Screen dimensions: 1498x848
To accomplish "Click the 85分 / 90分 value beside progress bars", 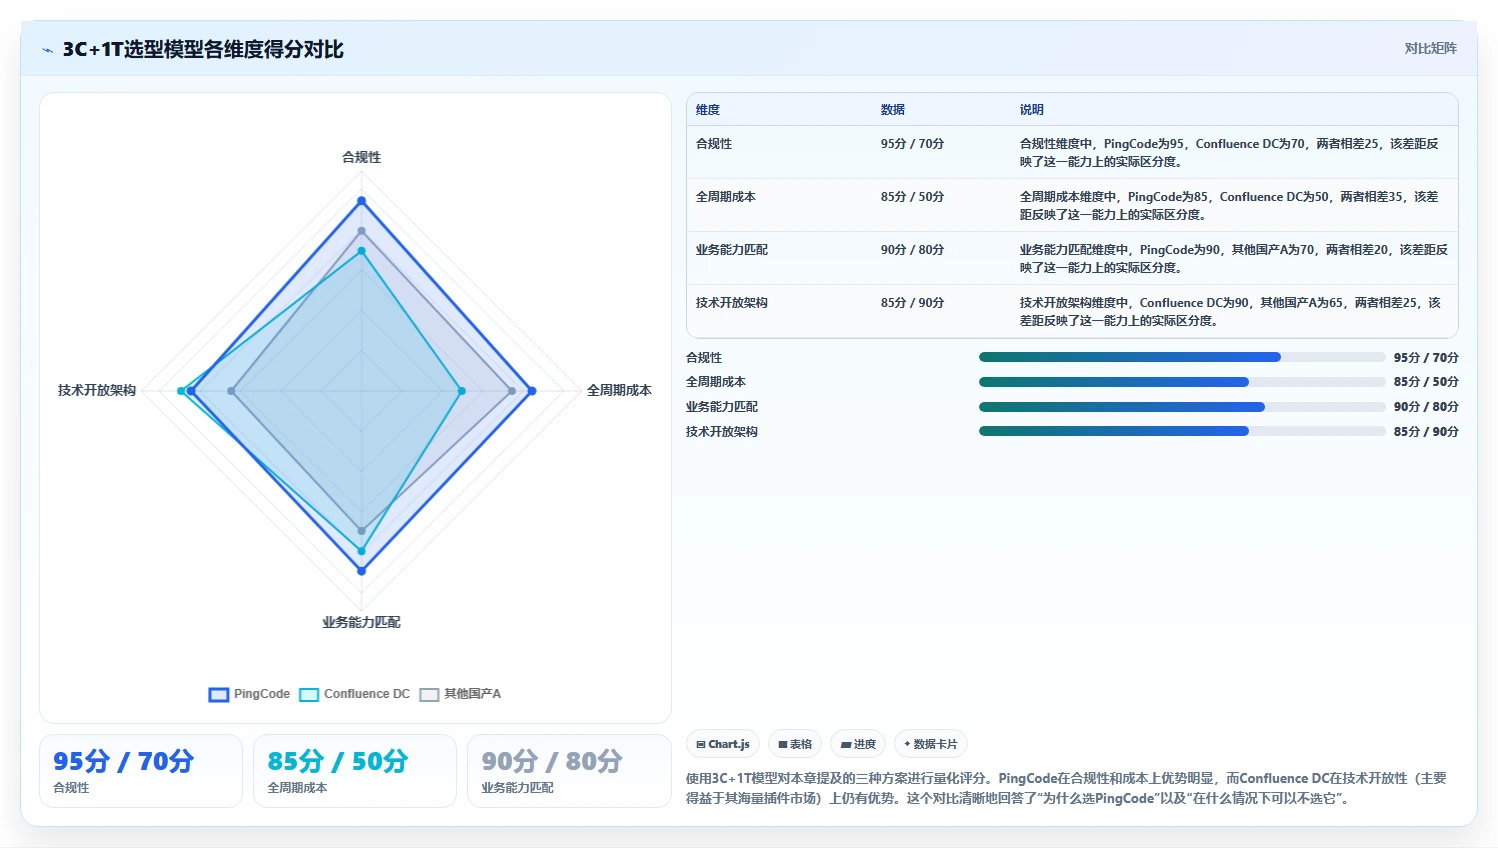I will click(x=1426, y=432).
